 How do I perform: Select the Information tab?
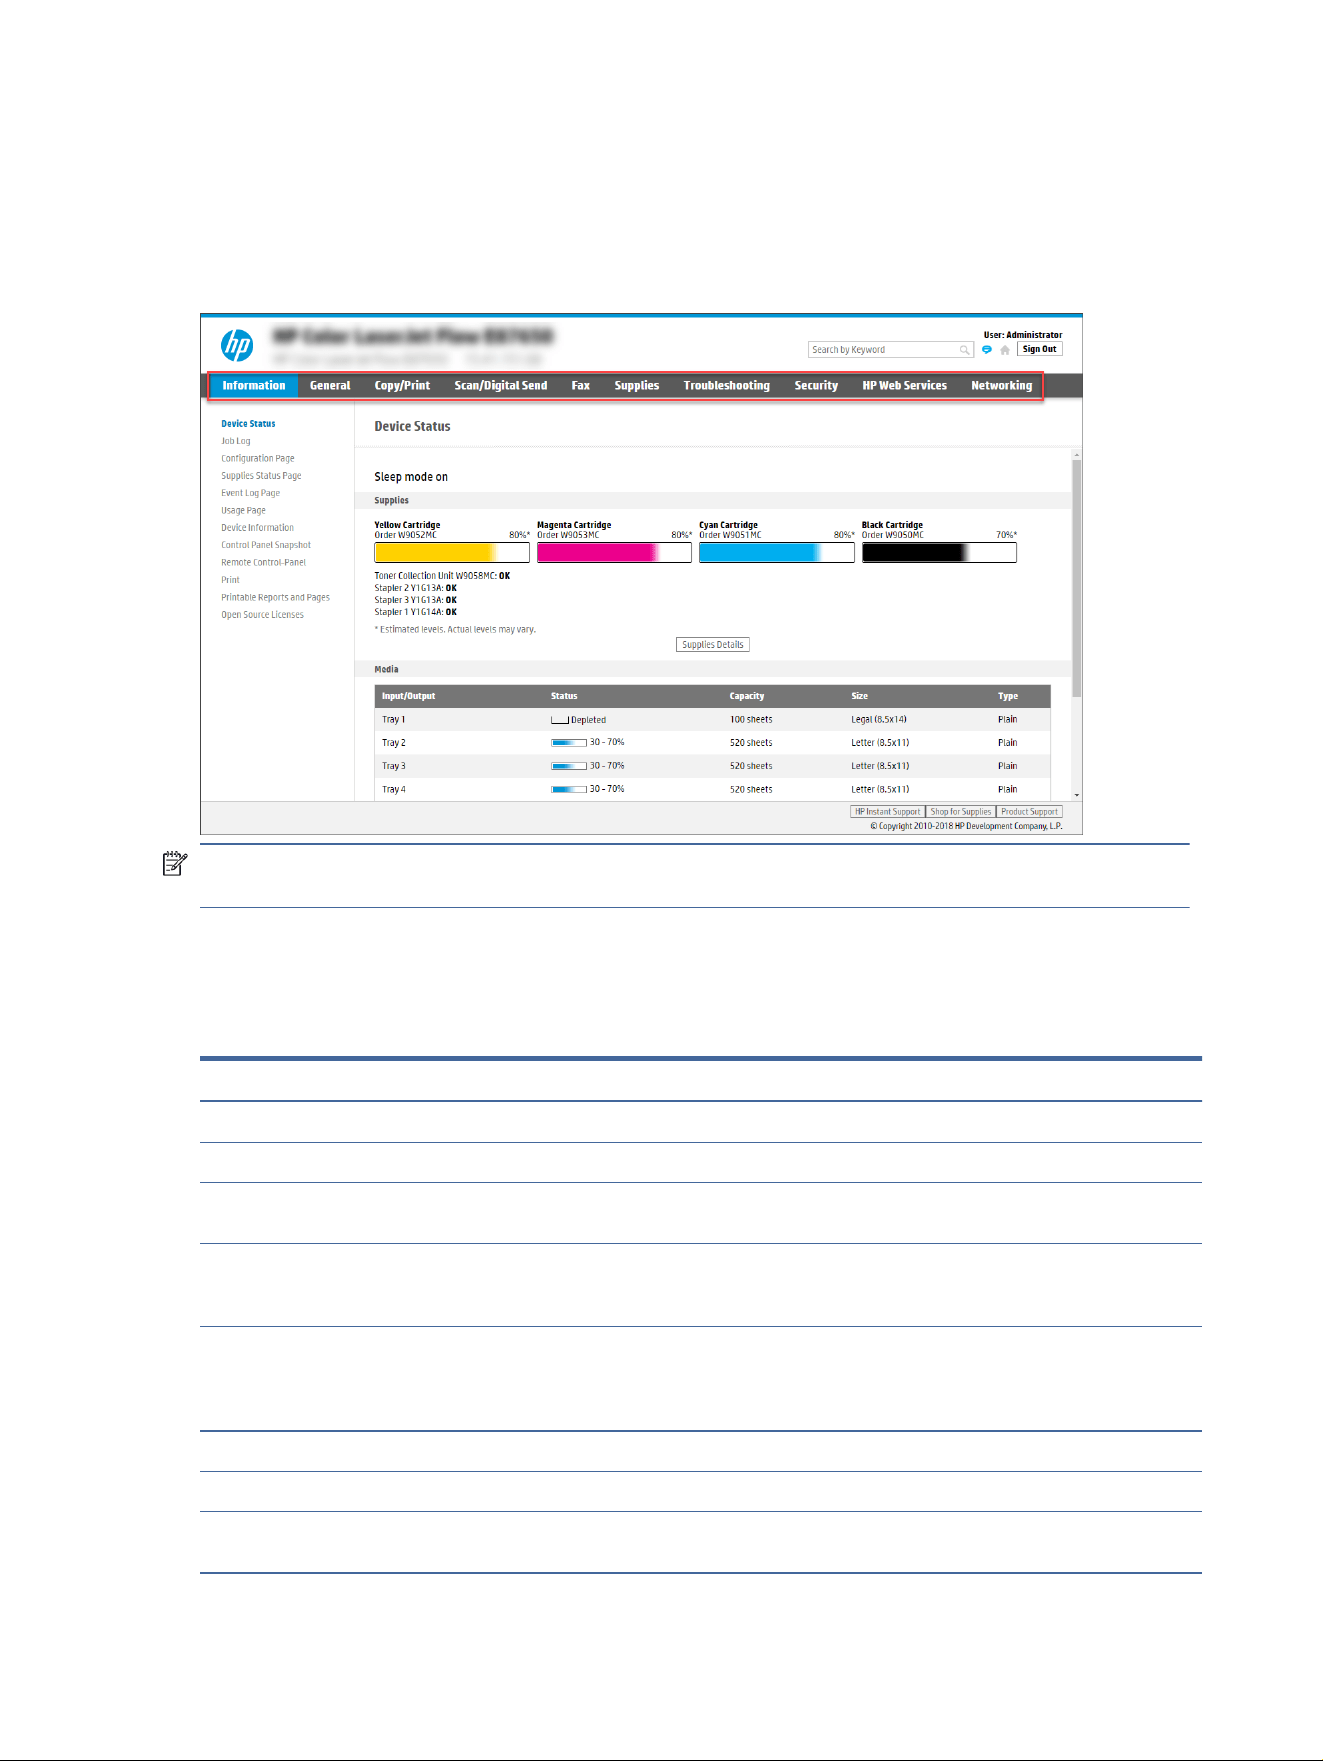[254, 386]
